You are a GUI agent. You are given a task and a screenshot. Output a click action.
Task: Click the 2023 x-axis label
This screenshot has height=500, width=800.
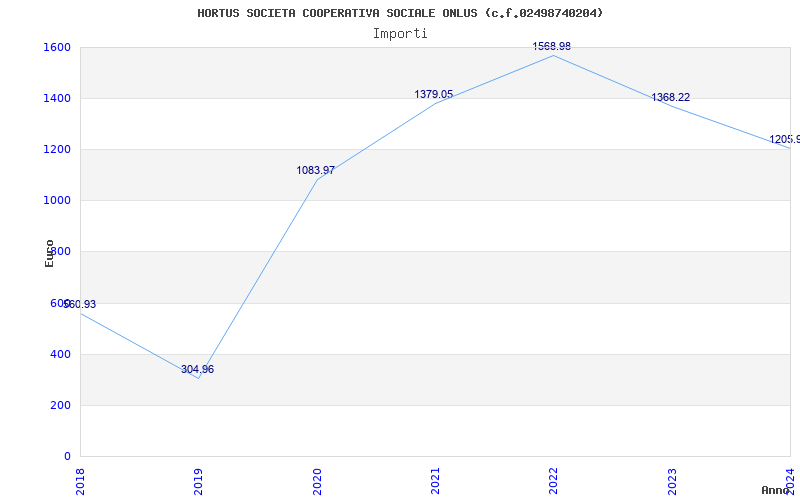click(672, 481)
